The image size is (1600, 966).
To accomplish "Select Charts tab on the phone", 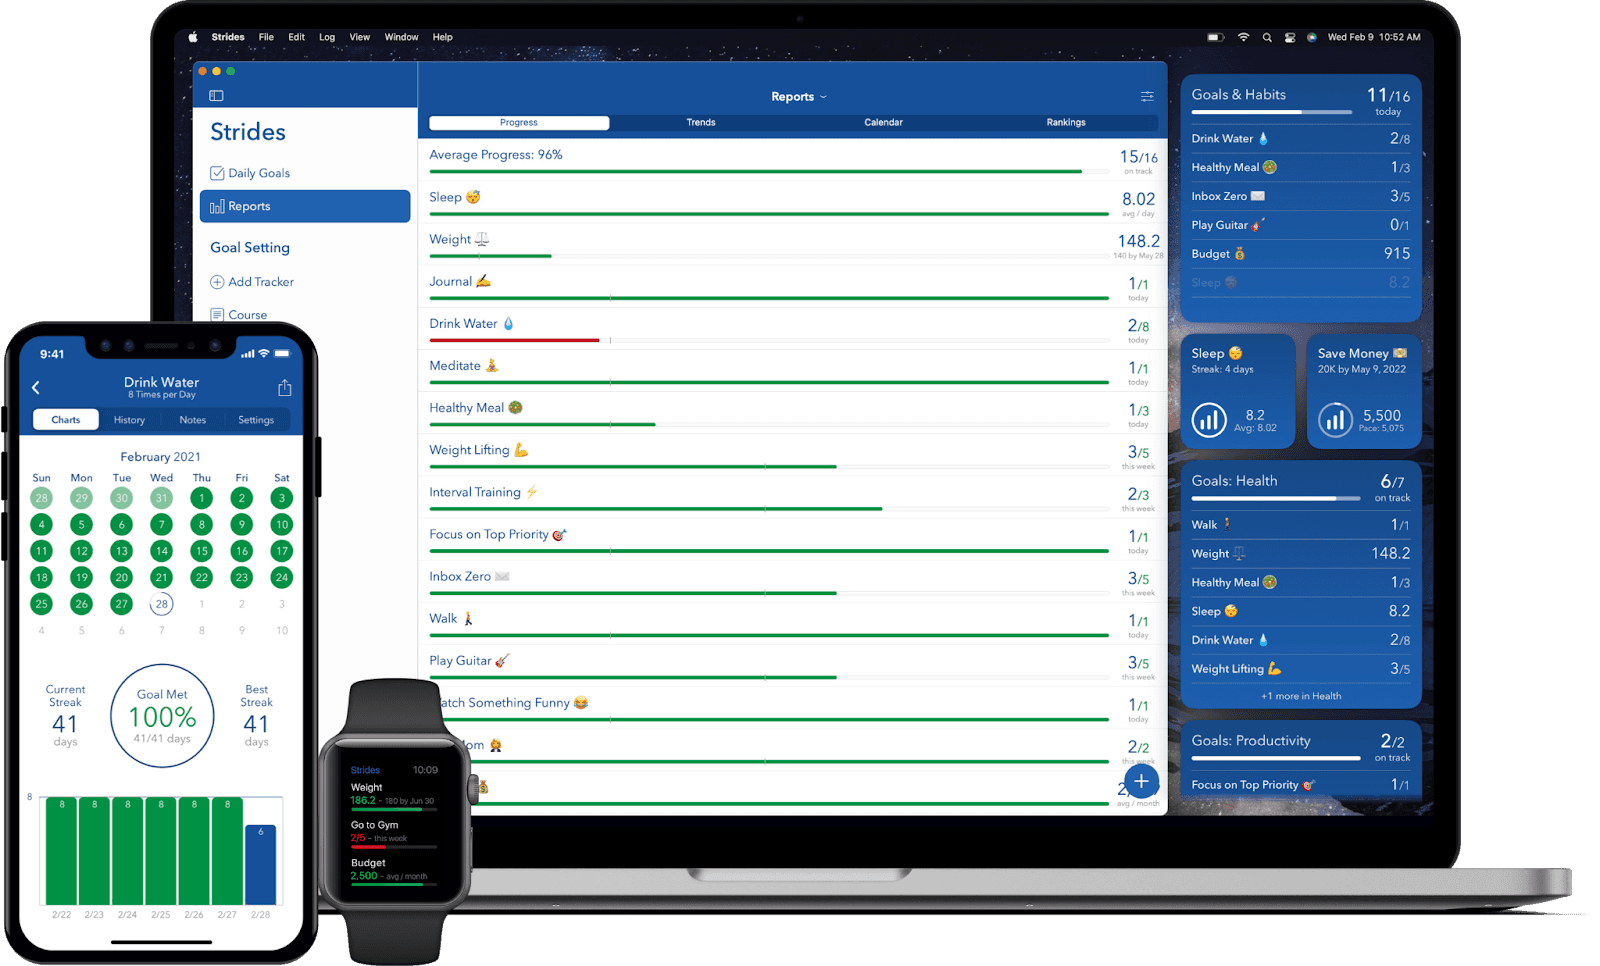I will point(66,420).
